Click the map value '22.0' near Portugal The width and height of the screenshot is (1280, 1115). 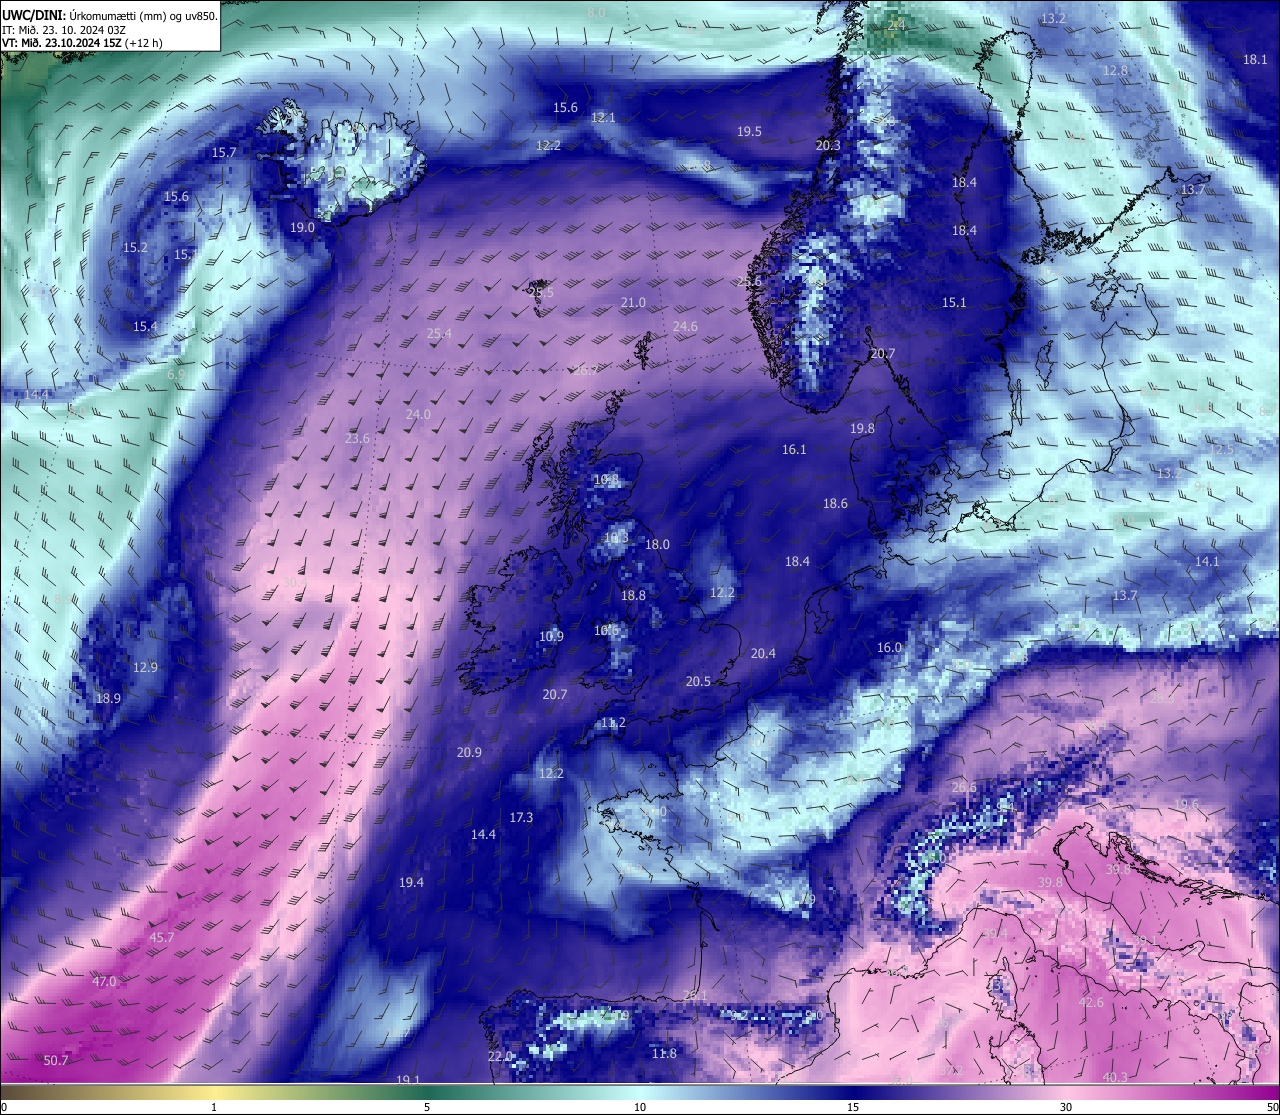(500, 1056)
